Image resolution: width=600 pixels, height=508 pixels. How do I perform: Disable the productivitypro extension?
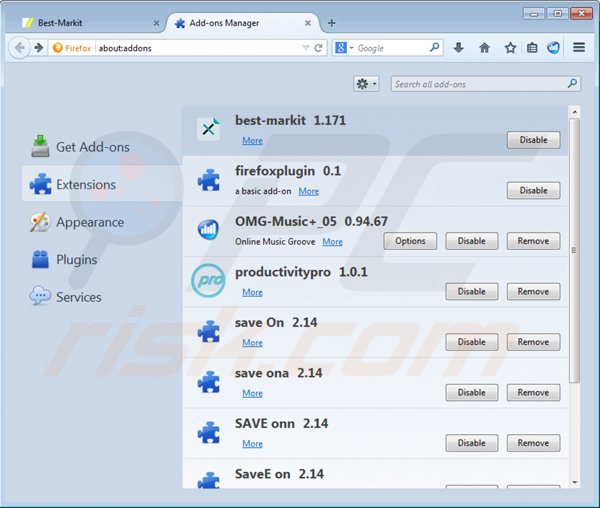point(472,291)
